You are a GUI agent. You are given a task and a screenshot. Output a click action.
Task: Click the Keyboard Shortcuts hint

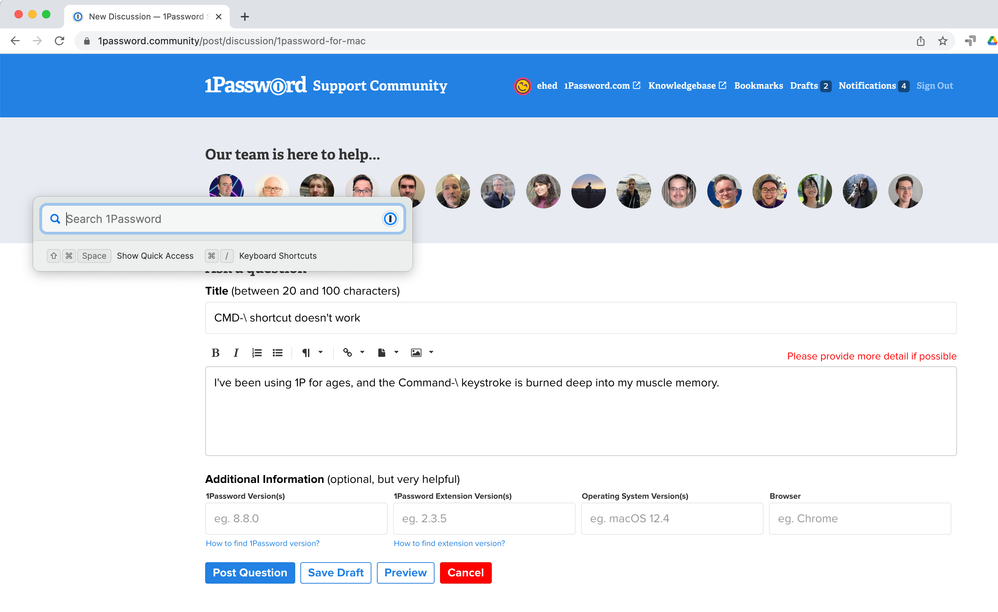coord(278,256)
